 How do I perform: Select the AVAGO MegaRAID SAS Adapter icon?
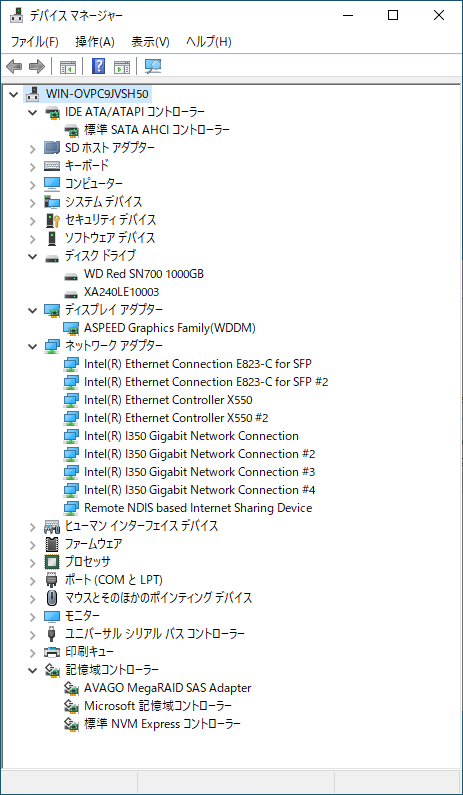[x=71, y=688]
